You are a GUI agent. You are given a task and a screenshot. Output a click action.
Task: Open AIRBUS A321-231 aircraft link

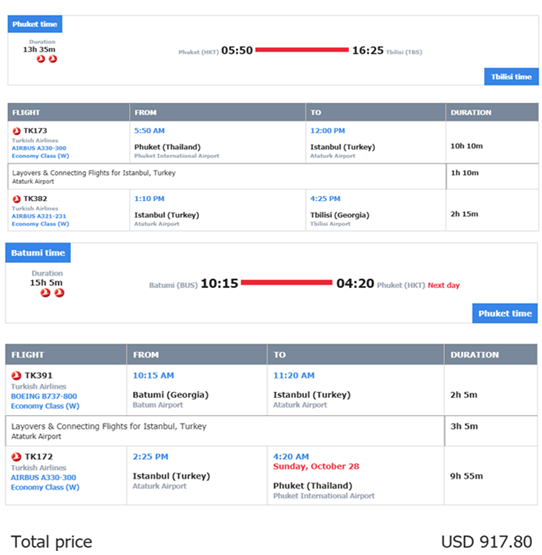pos(39,216)
